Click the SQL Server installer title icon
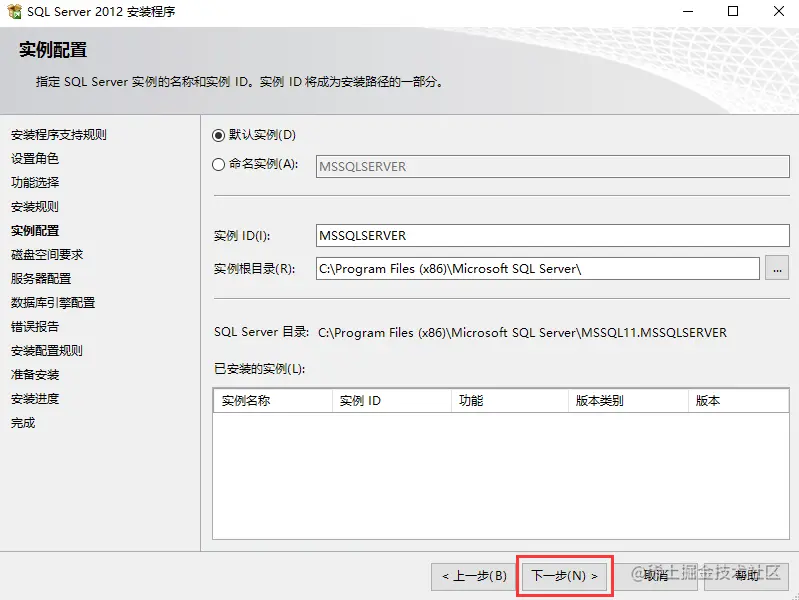The height and width of the screenshot is (600, 799). [14, 11]
